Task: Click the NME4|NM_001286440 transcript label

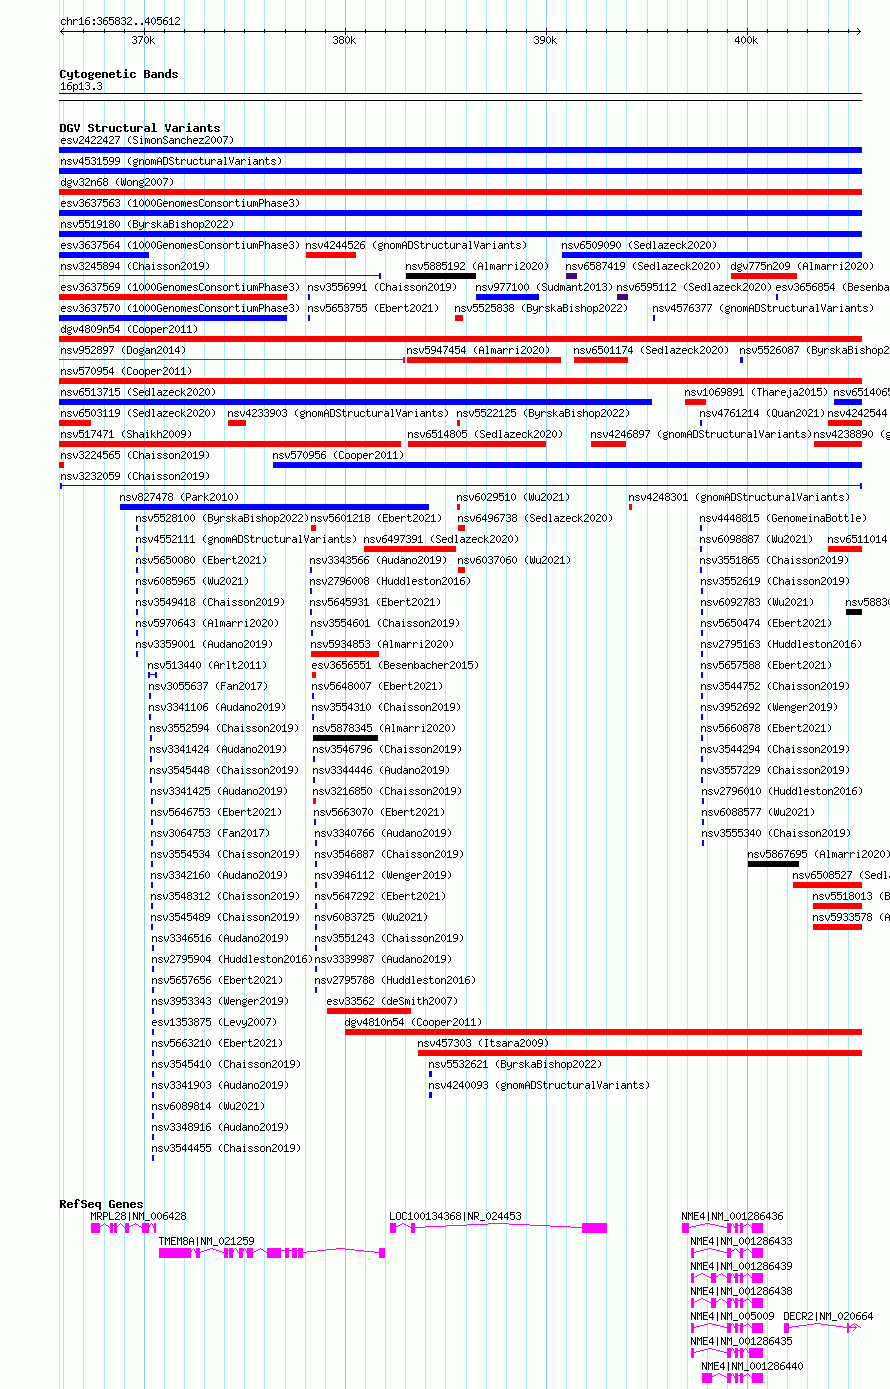Action: pos(753,1366)
